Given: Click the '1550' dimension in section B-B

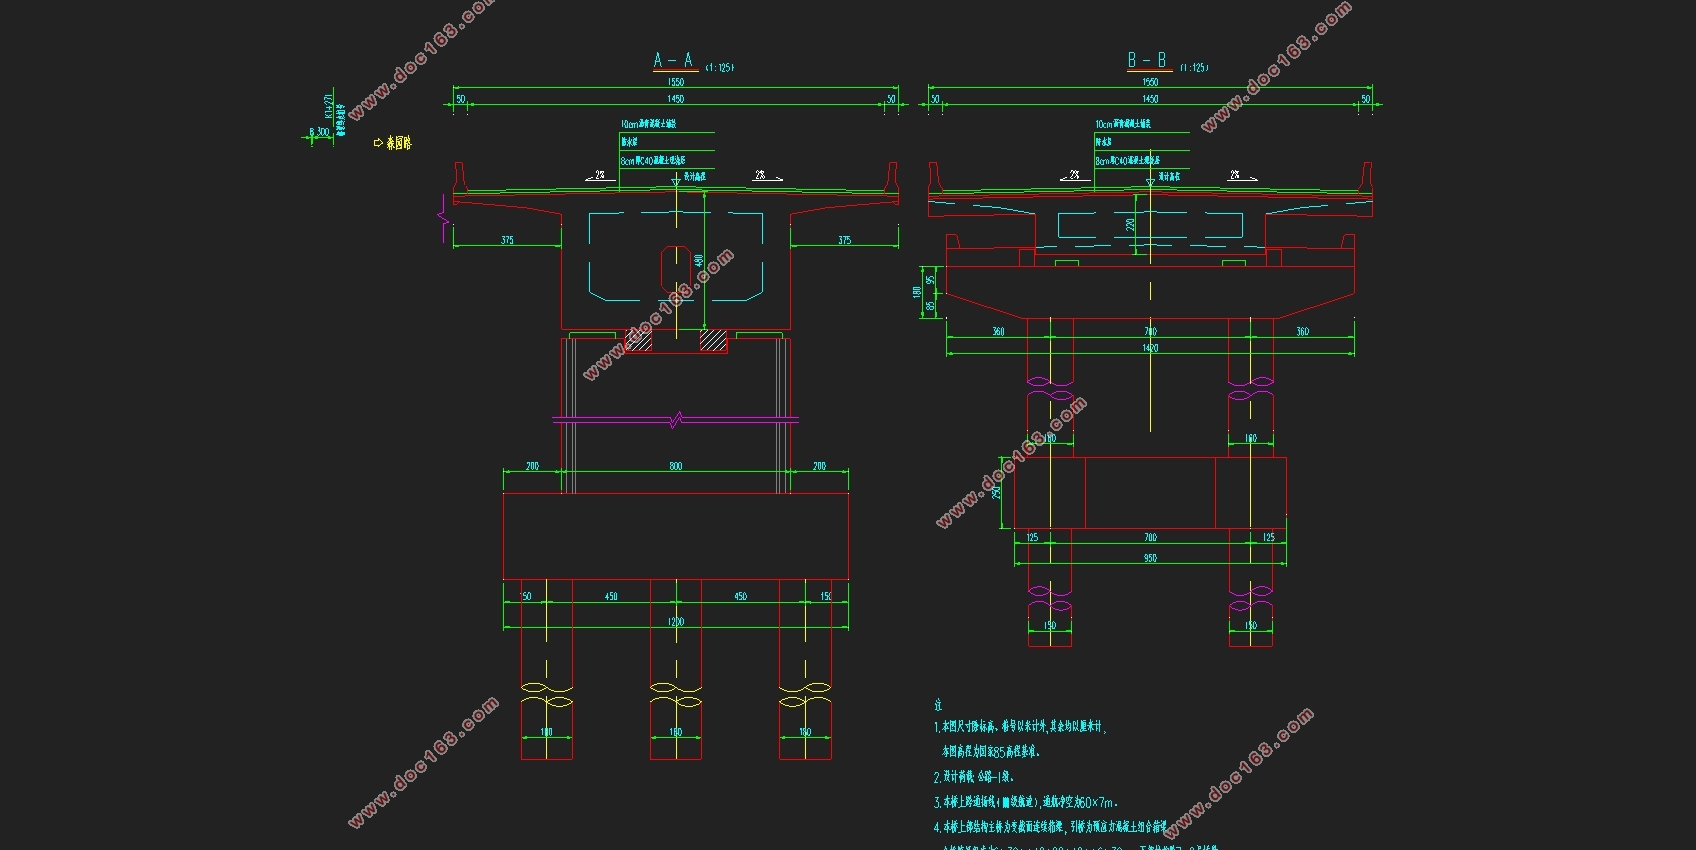Looking at the screenshot, I should point(1150,83).
